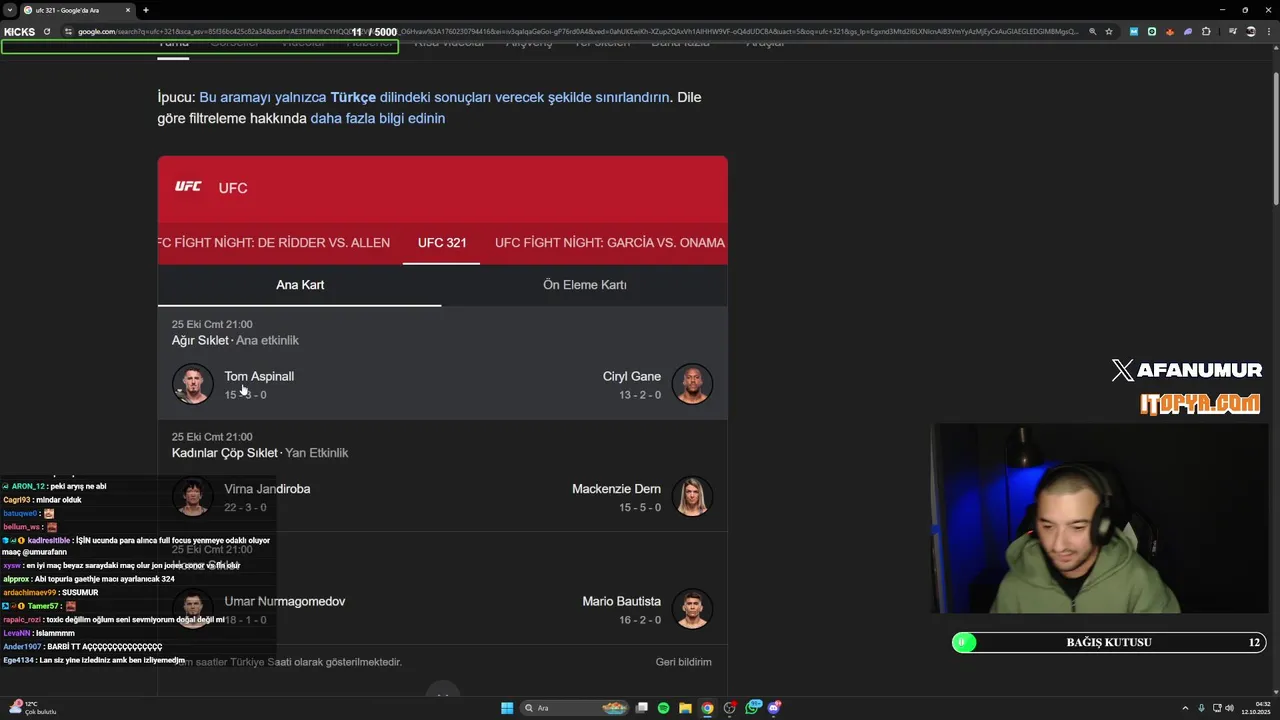Click the purple feather extension icon
Image resolution: width=1280 pixels, height=720 pixels.
coord(1188,31)
